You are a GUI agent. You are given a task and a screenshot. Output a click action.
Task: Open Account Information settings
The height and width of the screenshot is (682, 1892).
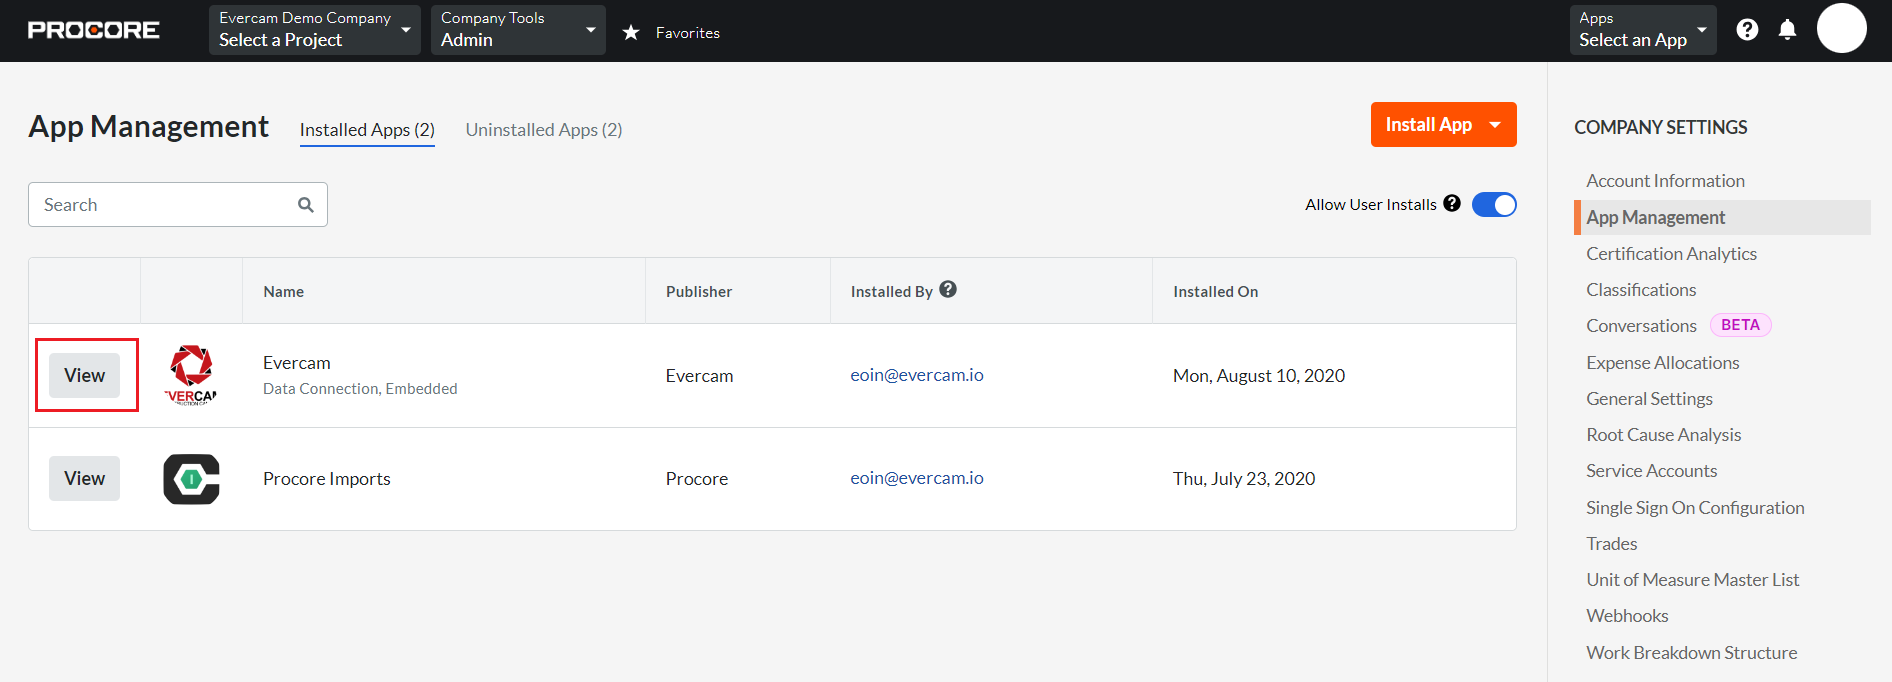pyautogui.click(x=1665, y=181)
